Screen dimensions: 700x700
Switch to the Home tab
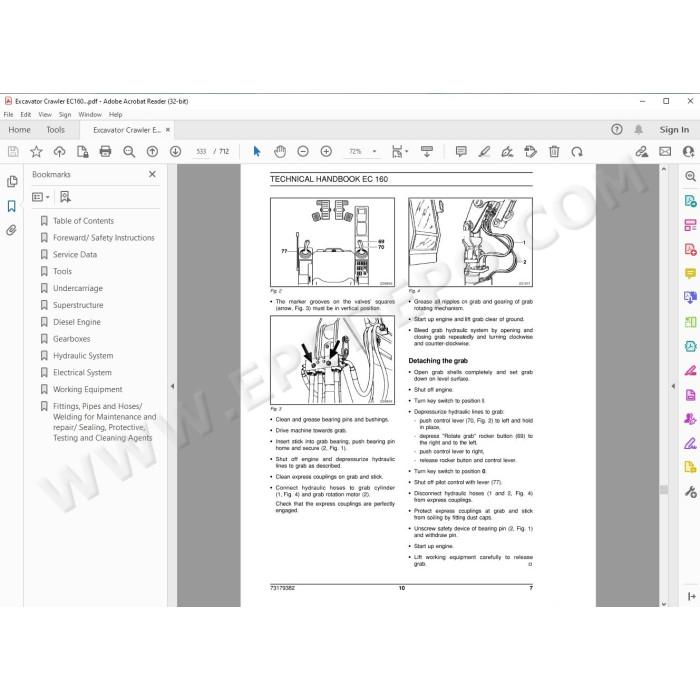pos(19,130)
